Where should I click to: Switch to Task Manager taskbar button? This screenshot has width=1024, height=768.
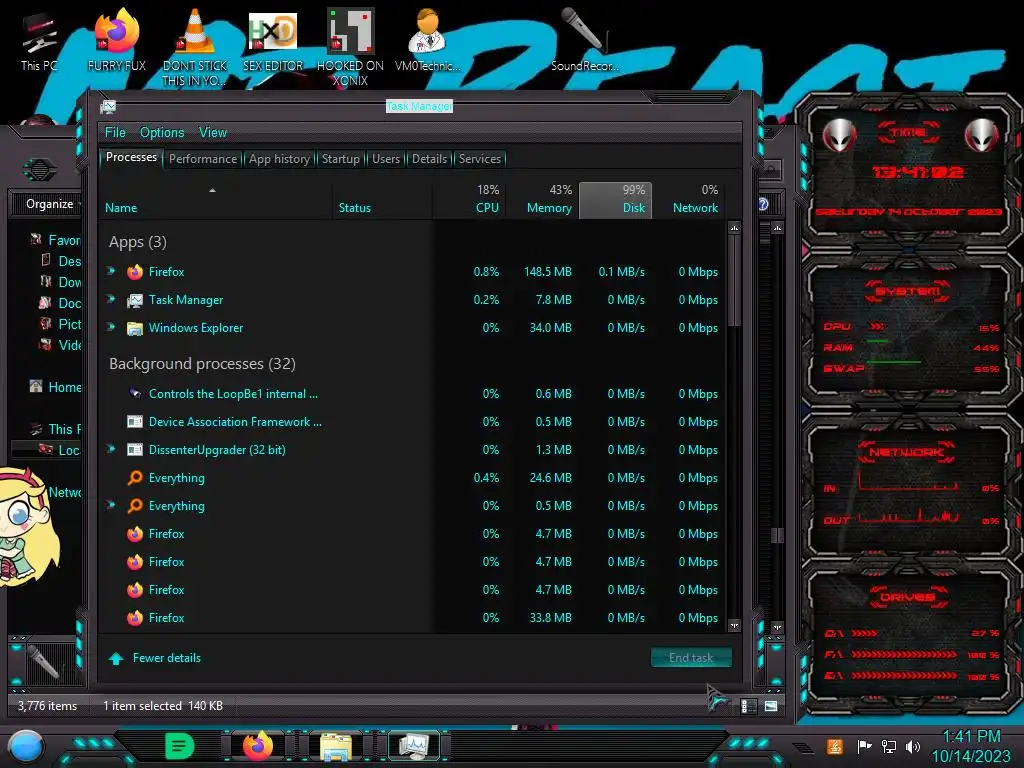(x=414, y=746)
